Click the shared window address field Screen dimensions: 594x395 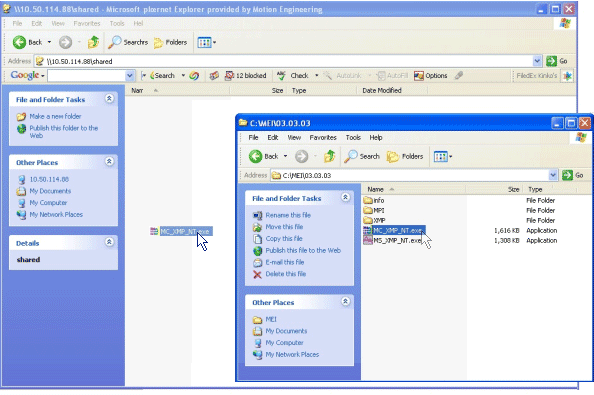pos(283,61)
